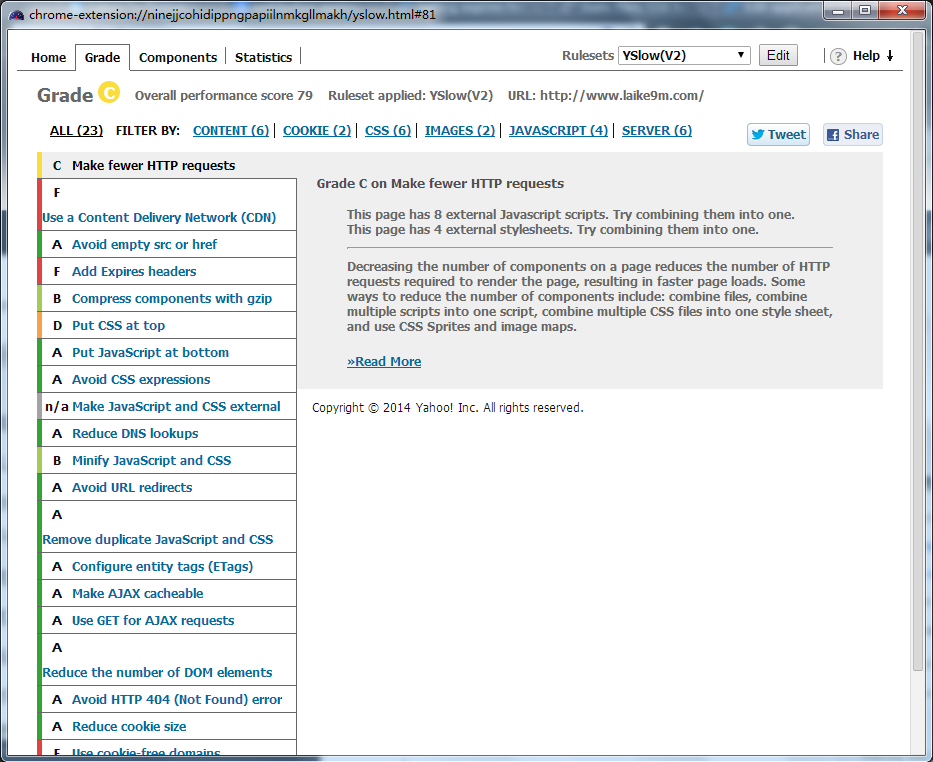This screenshot has height=762, width=933.
Task: Go to the Home tab
Action: [x=48, y=57]
